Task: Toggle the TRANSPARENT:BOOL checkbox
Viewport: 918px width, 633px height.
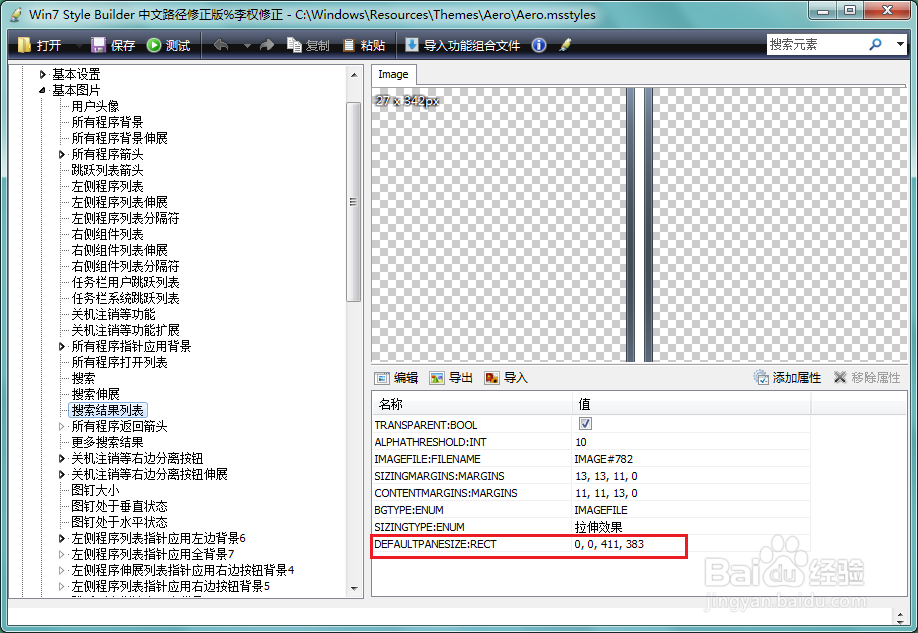Action: 585,425
